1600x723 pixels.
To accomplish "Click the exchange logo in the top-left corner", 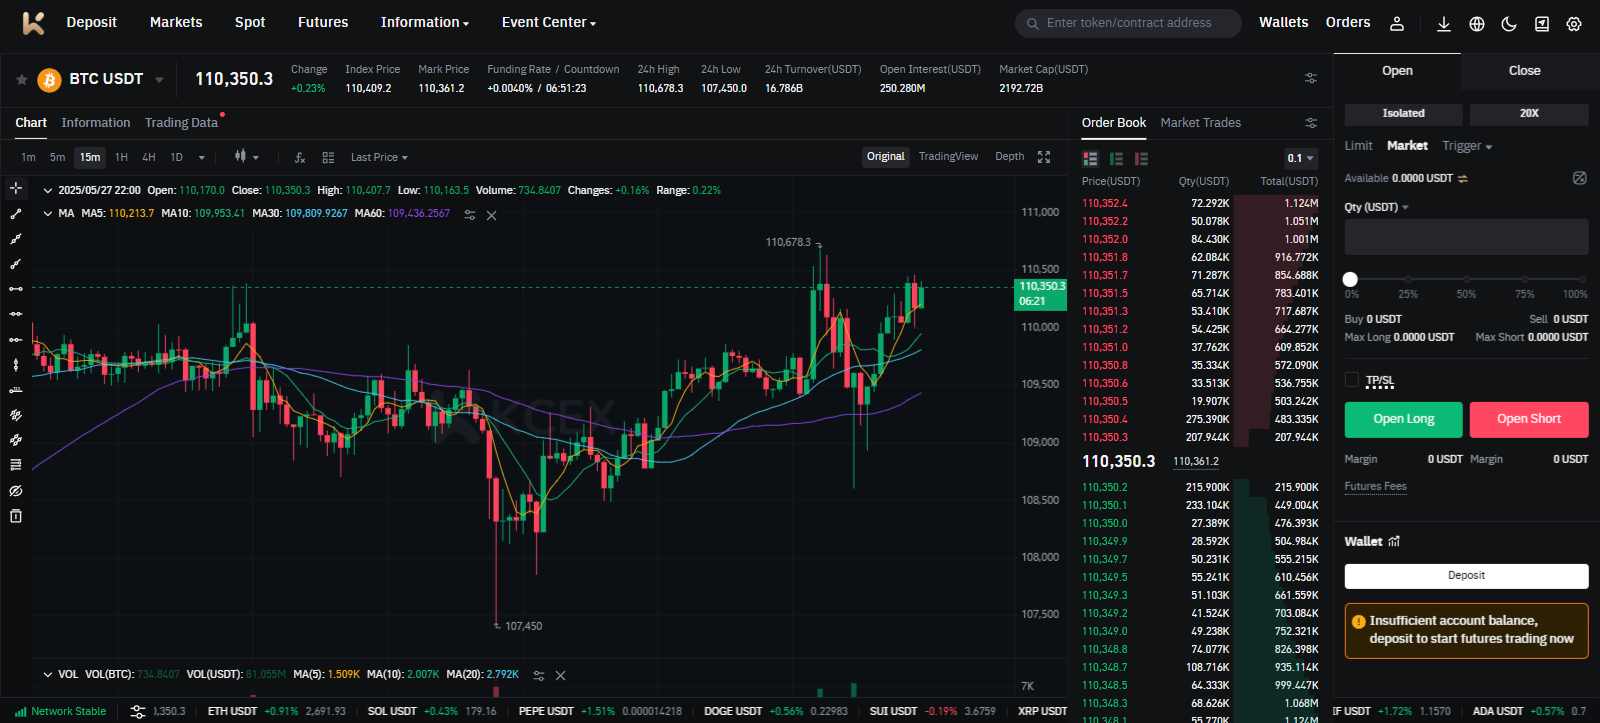I will 33,23.
